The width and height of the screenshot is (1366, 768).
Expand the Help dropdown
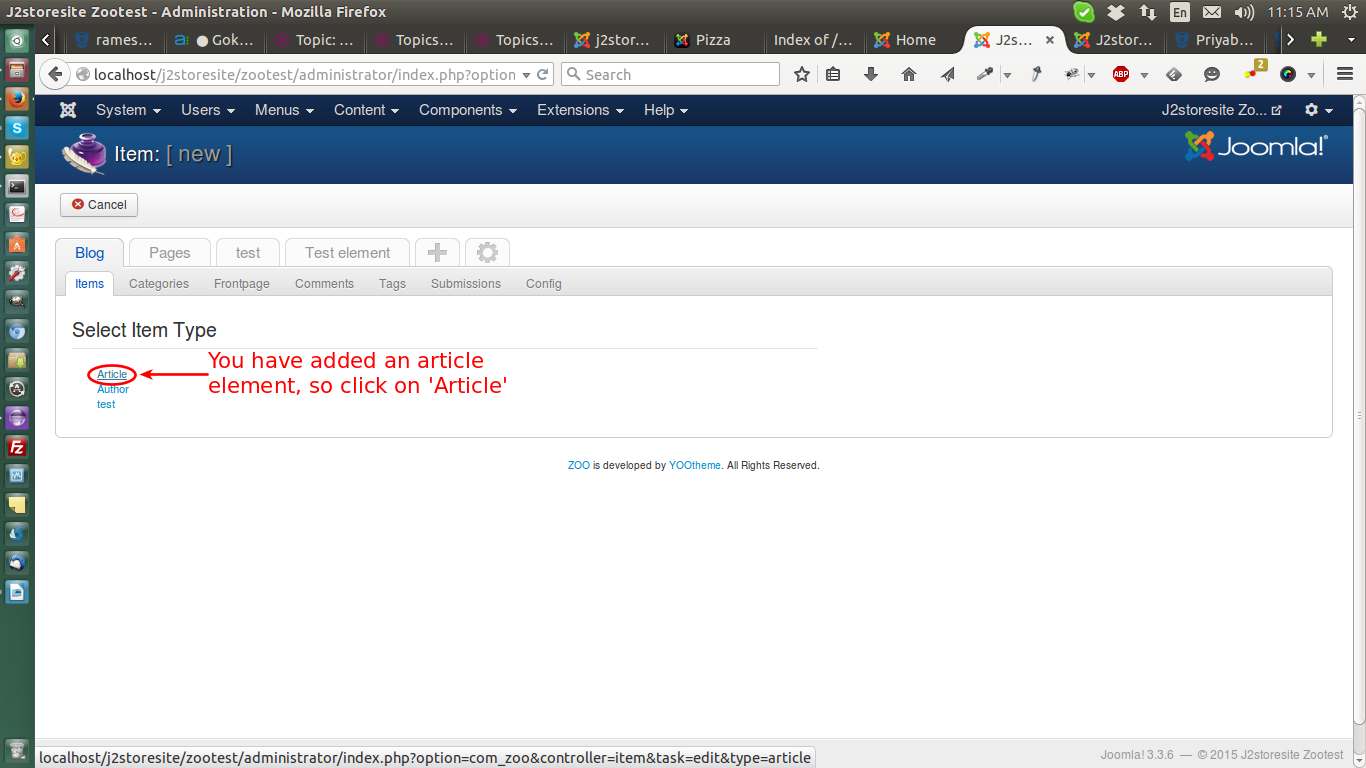point(666,110)
